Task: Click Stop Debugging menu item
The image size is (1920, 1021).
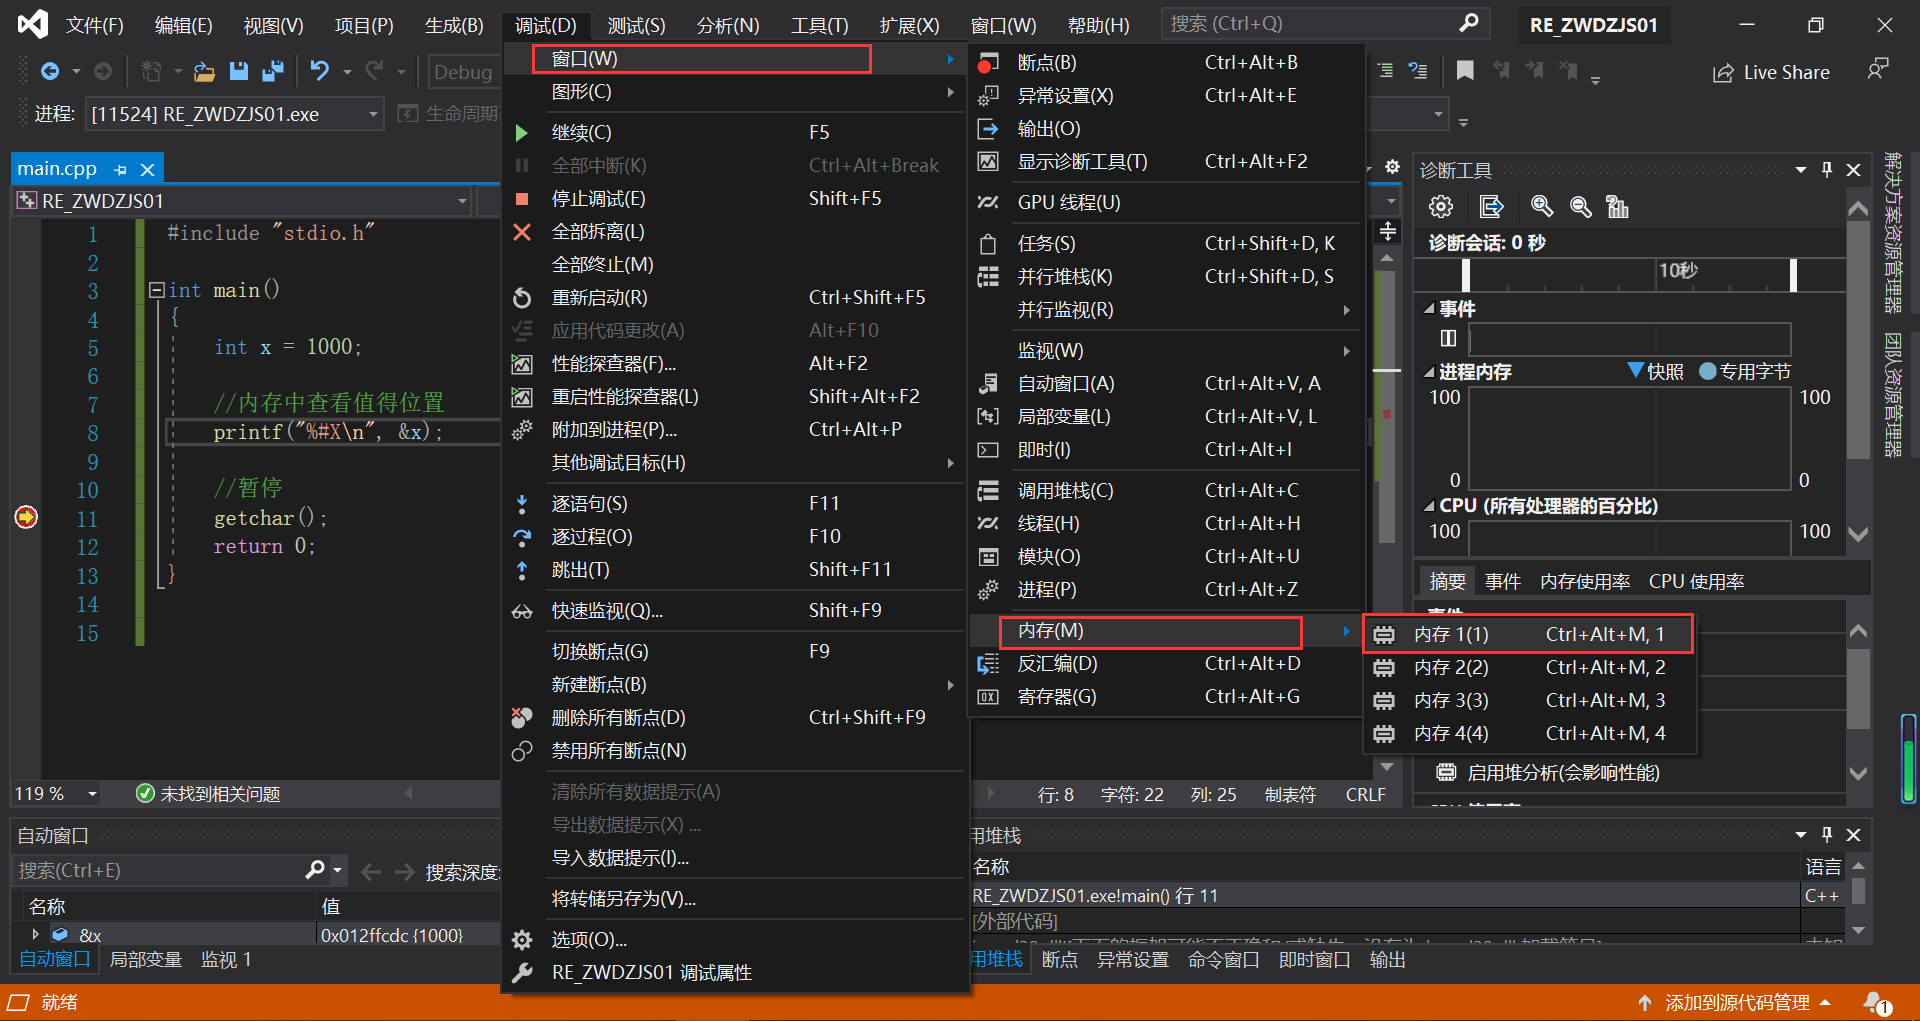Action: pyautogui.click(x=734, y=198)
